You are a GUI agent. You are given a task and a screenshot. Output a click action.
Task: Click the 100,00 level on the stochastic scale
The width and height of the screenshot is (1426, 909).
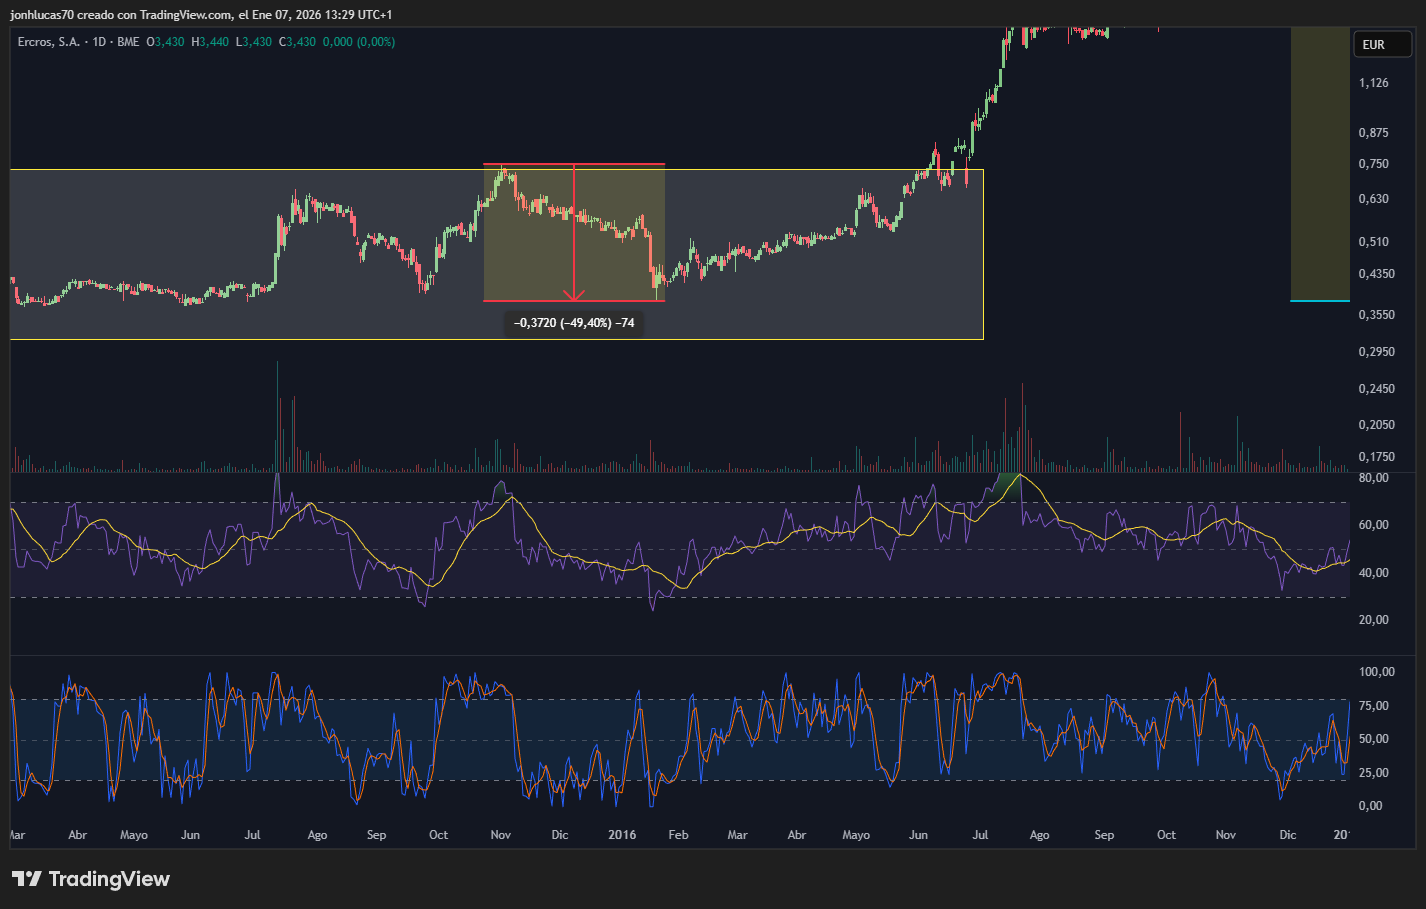tap(1377, 672)
